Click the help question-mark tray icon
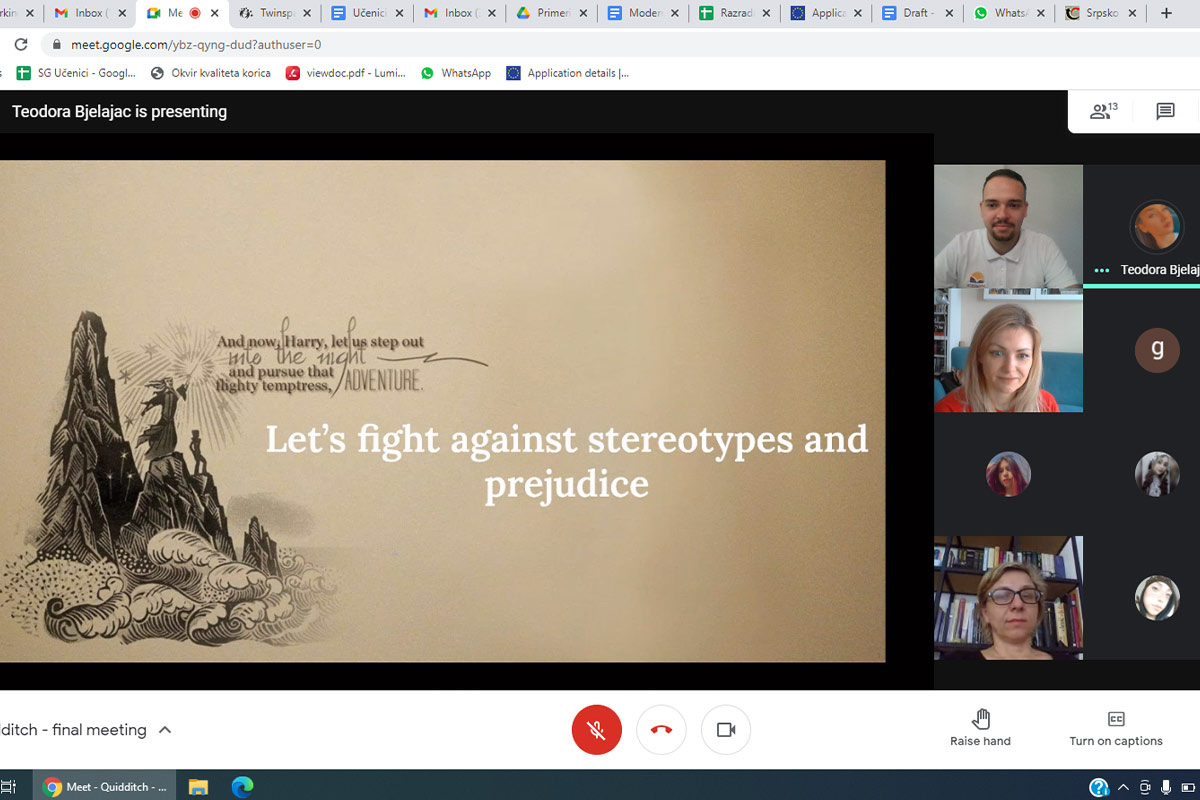The image size is (1200, 800). click(x=1099, y=787)
